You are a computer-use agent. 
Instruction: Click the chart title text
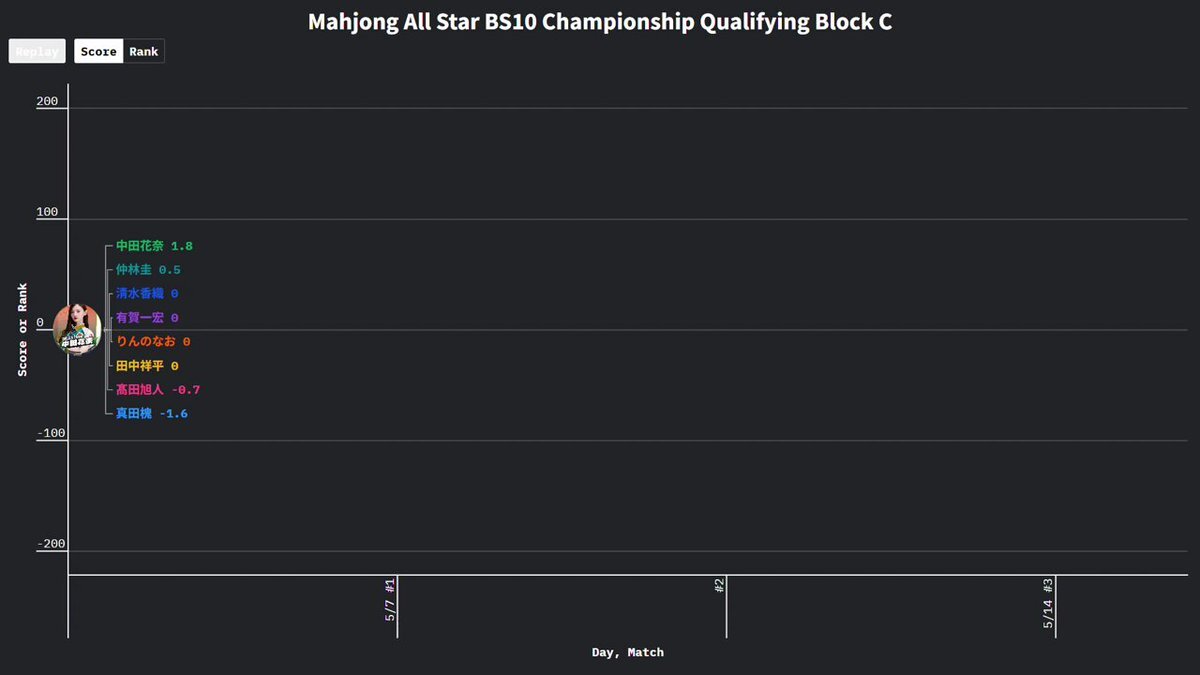coord(600,21)
